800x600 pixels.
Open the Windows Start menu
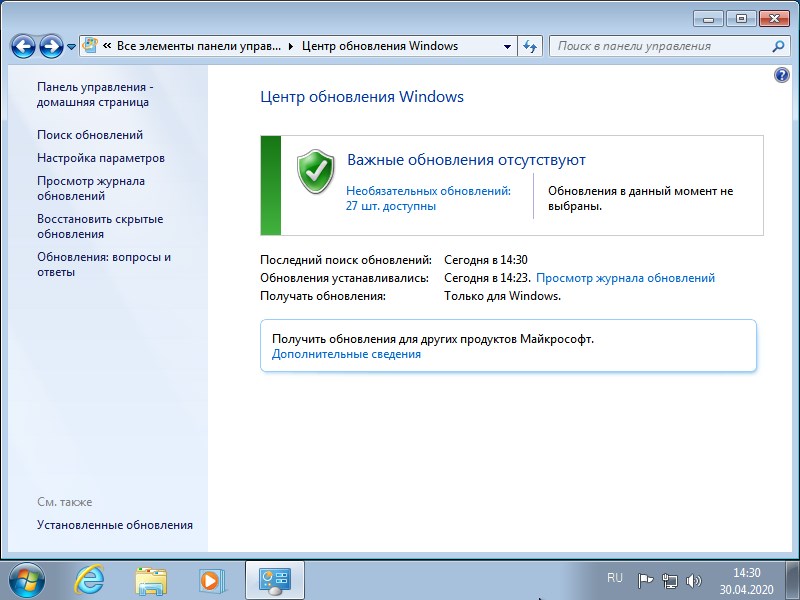click(26, 581)
